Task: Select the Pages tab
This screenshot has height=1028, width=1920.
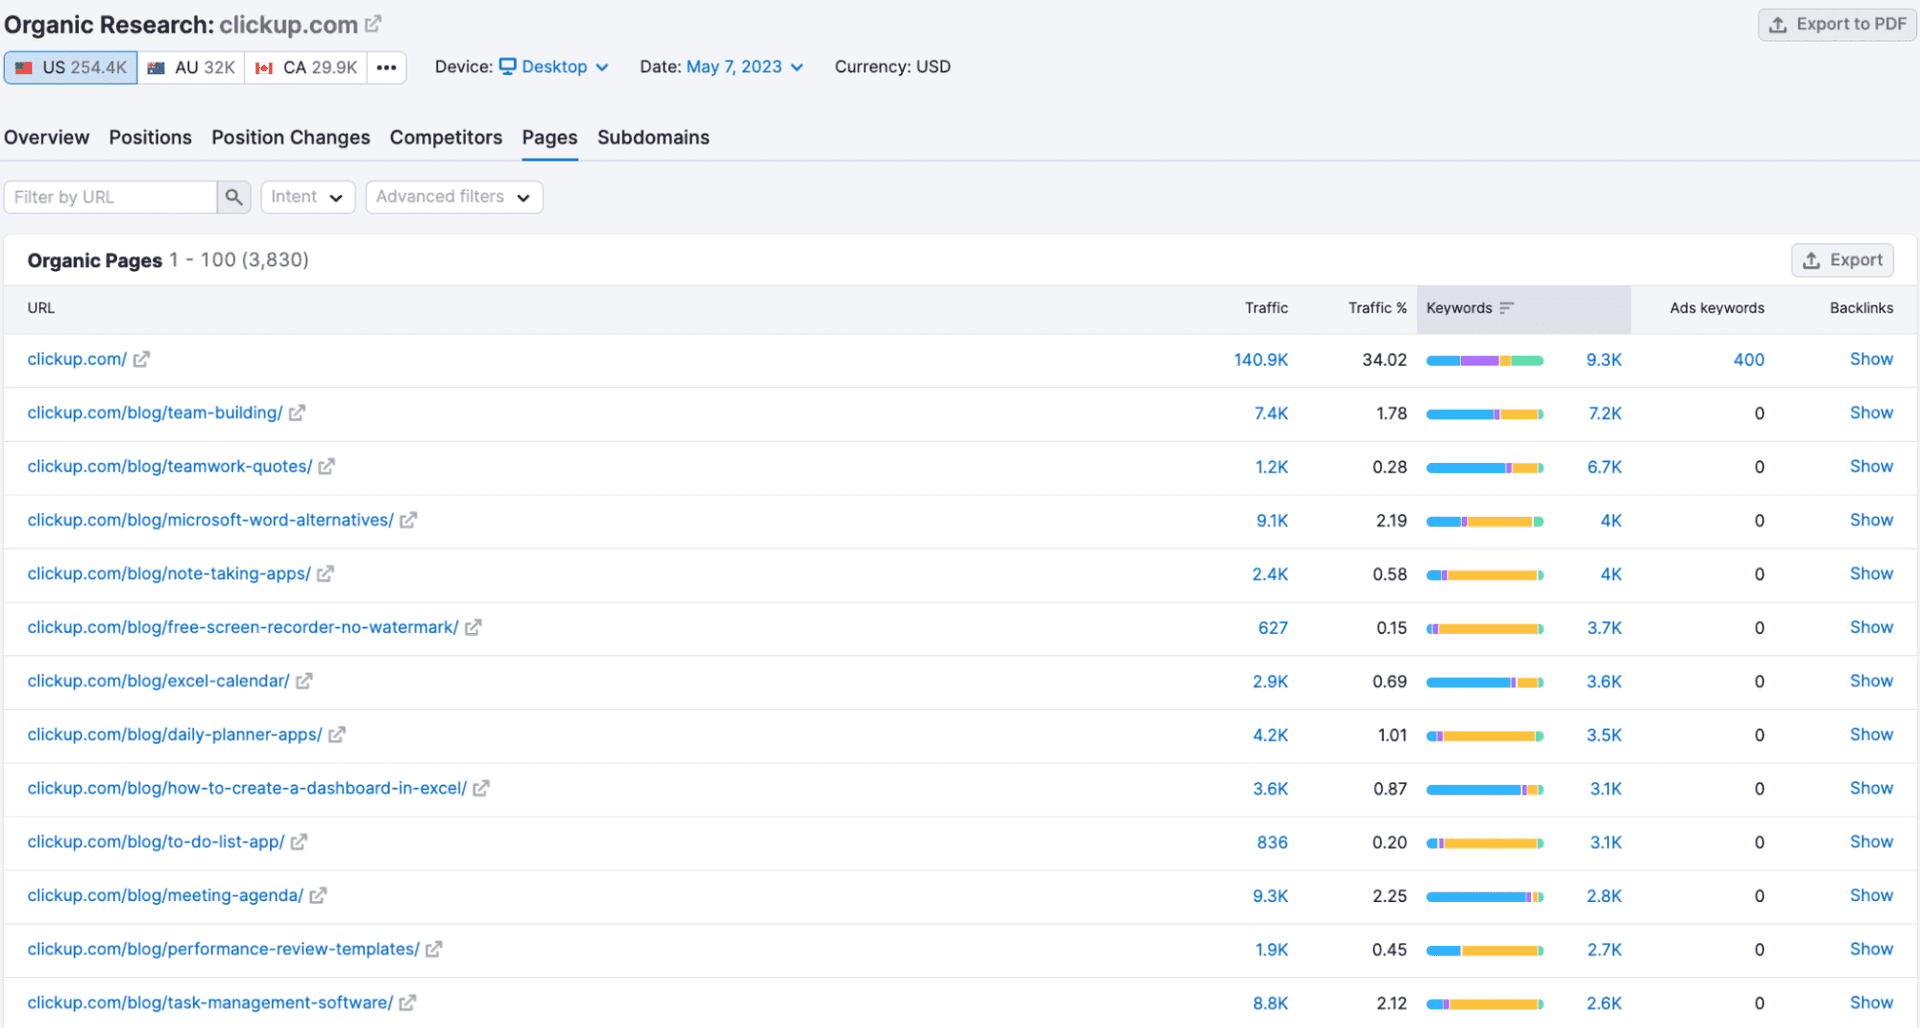Action: click(550, 137)
